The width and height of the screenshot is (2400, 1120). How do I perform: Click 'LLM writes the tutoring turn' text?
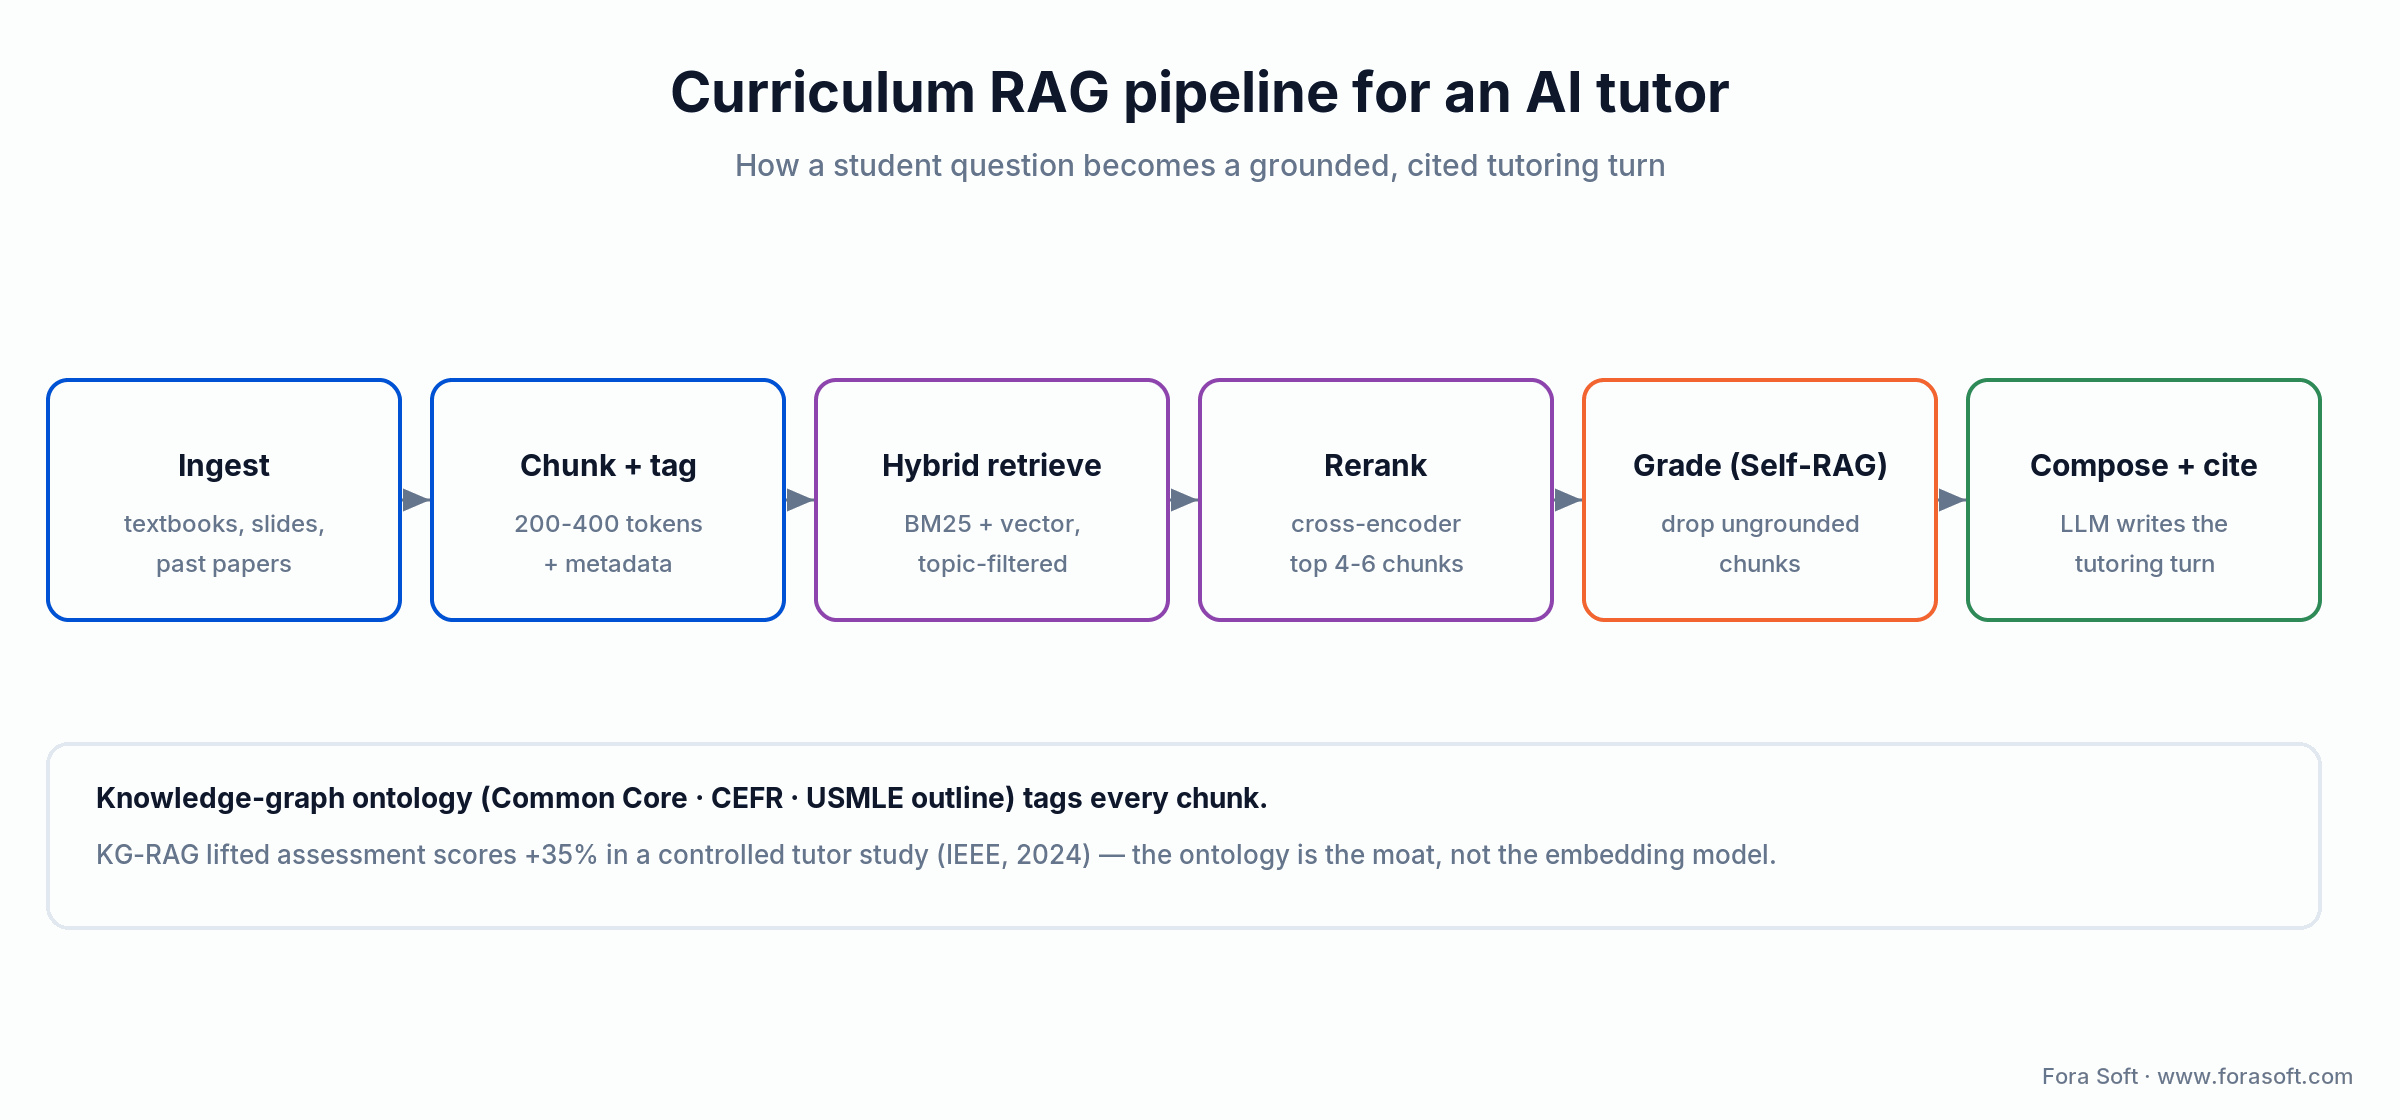point(2144,544)
